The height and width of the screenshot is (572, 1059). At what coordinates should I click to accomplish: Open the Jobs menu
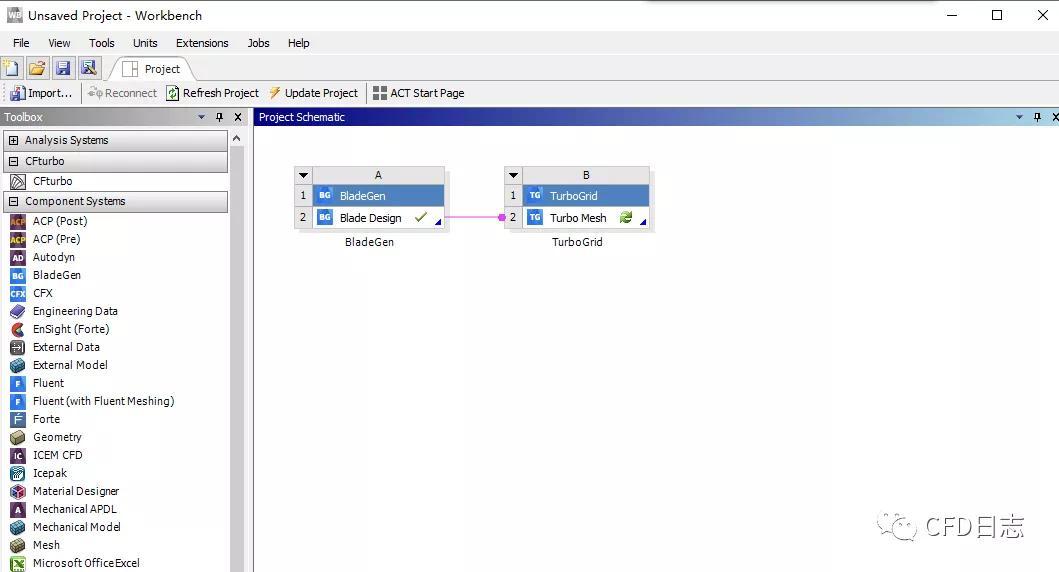coord(259,43)
